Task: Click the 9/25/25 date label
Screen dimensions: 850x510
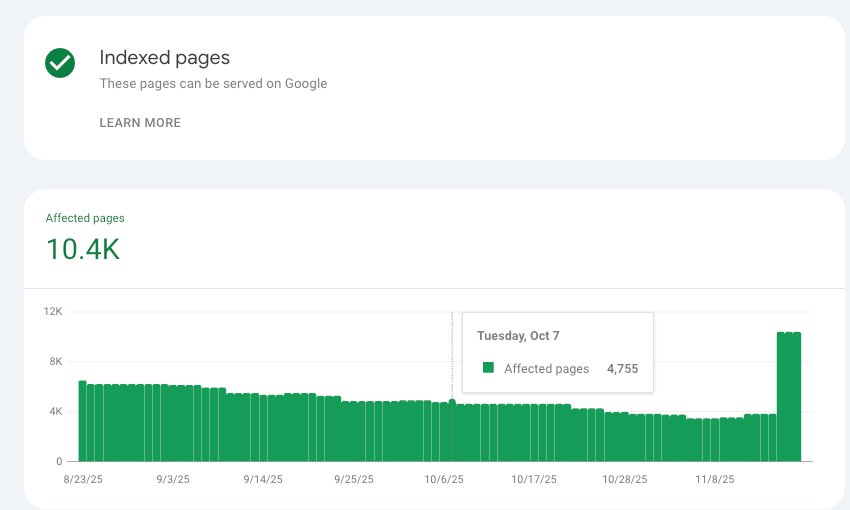Action: click(x=353, y=479)
